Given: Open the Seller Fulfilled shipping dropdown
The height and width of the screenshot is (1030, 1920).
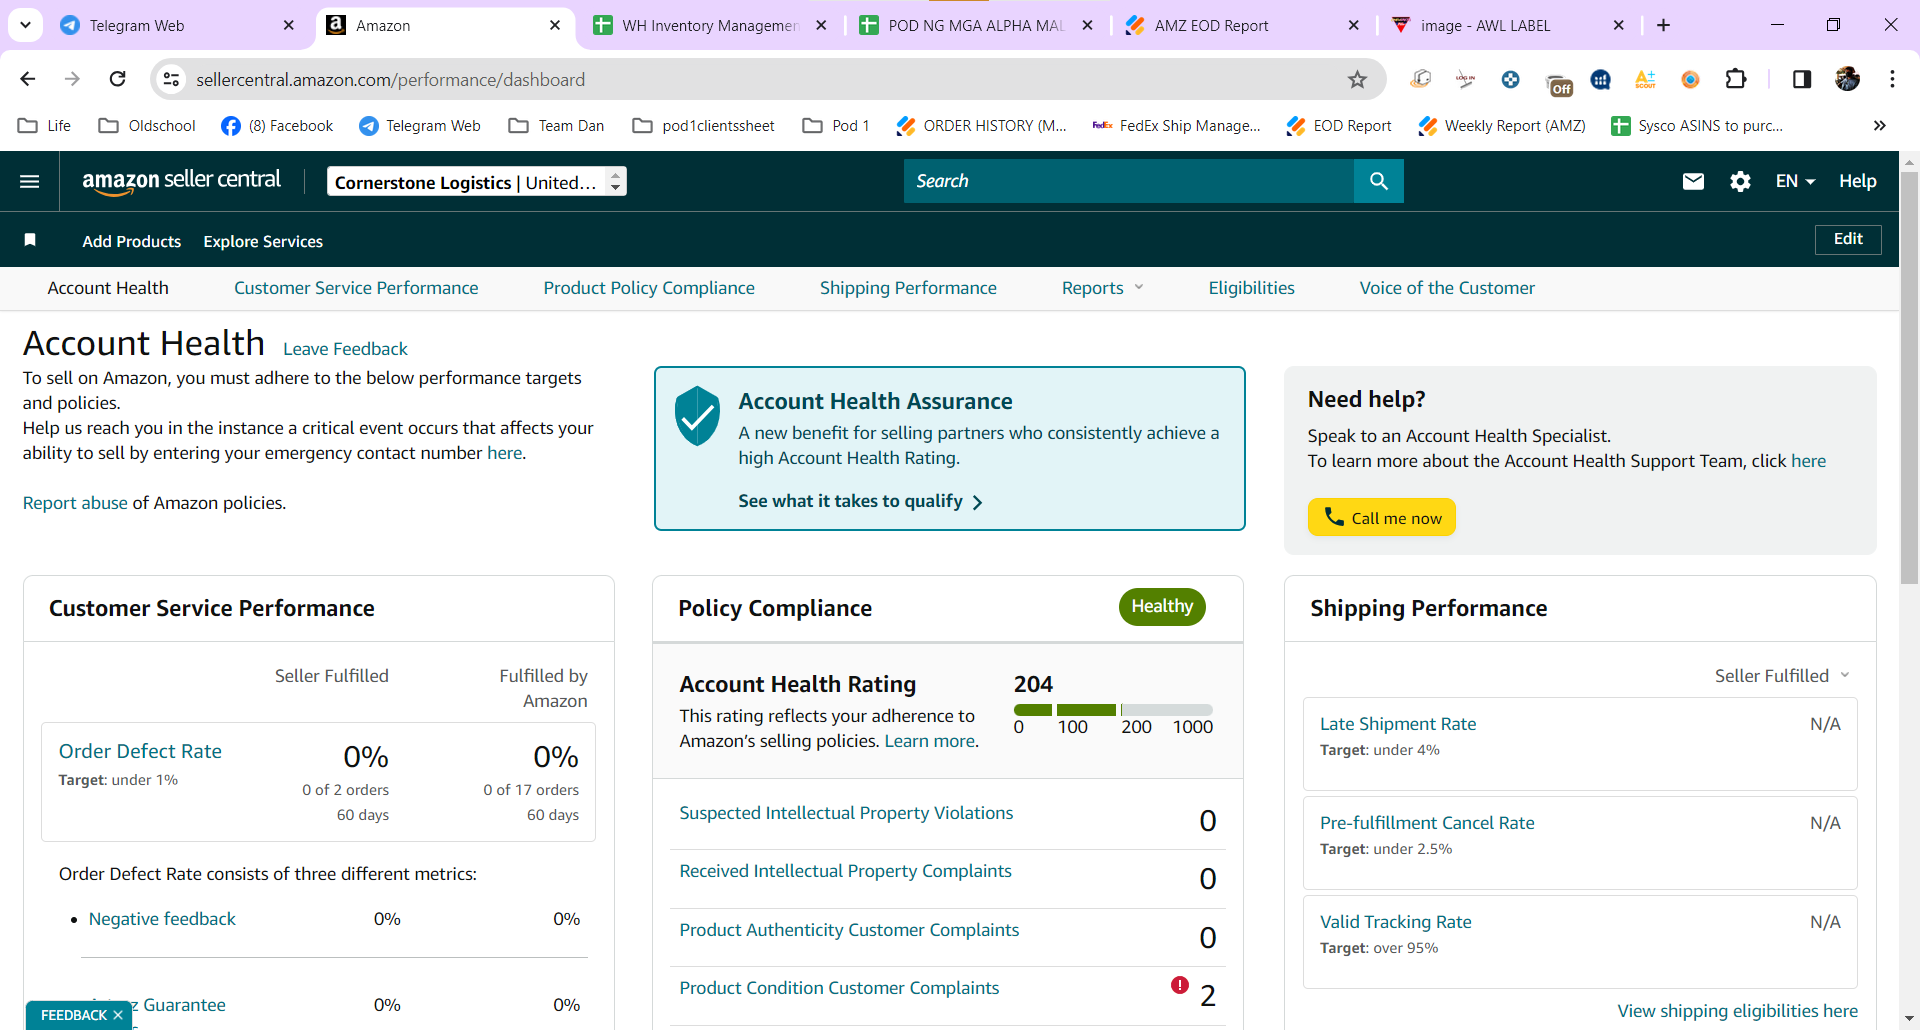Looking at the screenshot, I should click(x=1782, y=676).
